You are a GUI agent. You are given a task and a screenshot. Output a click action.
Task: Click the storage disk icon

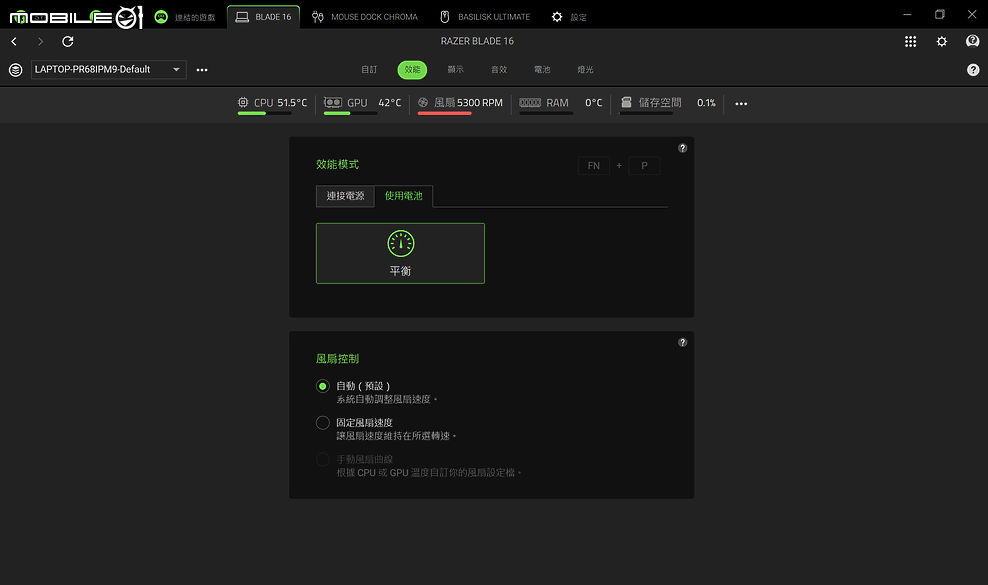(626, 102)
